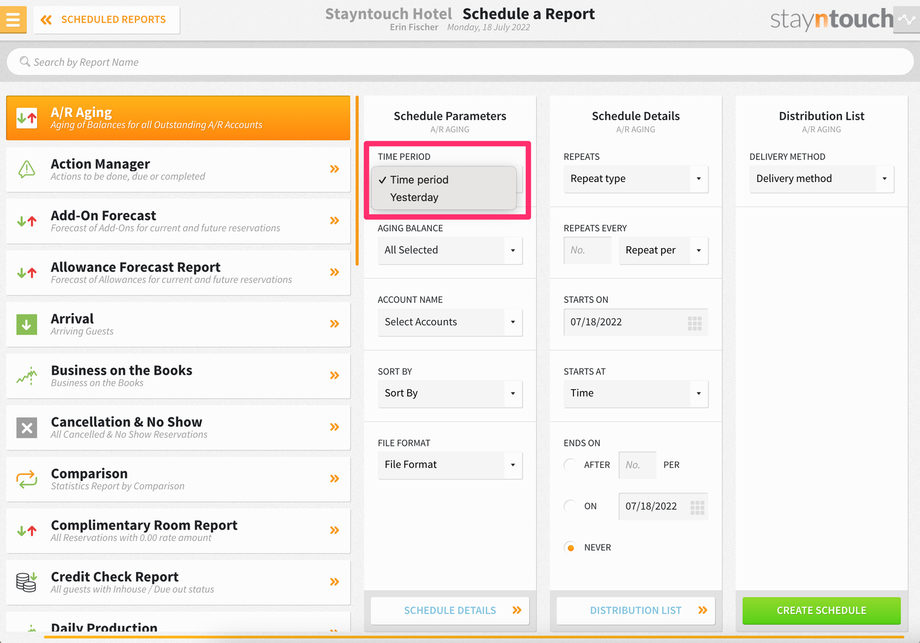Click the Schedule Details button
Viewport: 920px width, 643px height.
click(450, 611)
